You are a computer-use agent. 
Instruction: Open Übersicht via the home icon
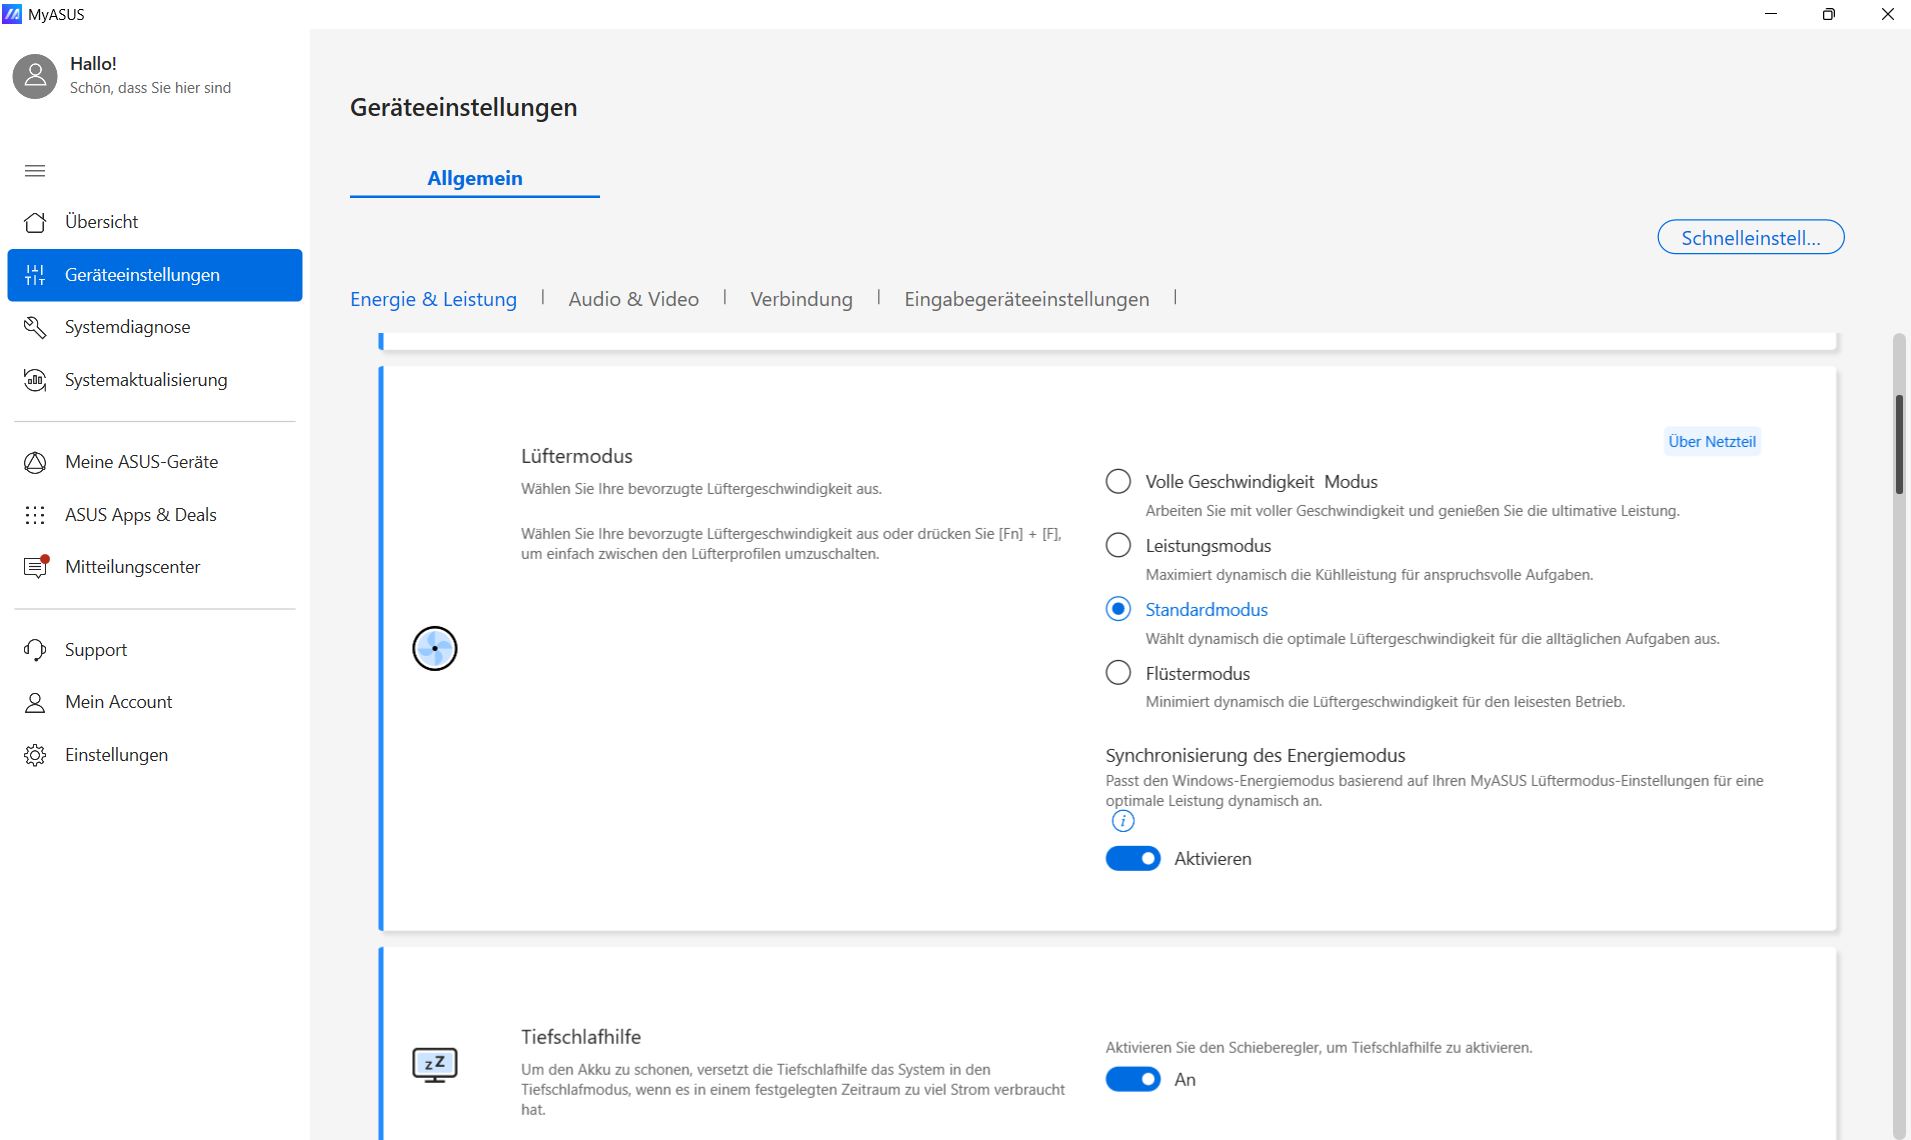35,222
